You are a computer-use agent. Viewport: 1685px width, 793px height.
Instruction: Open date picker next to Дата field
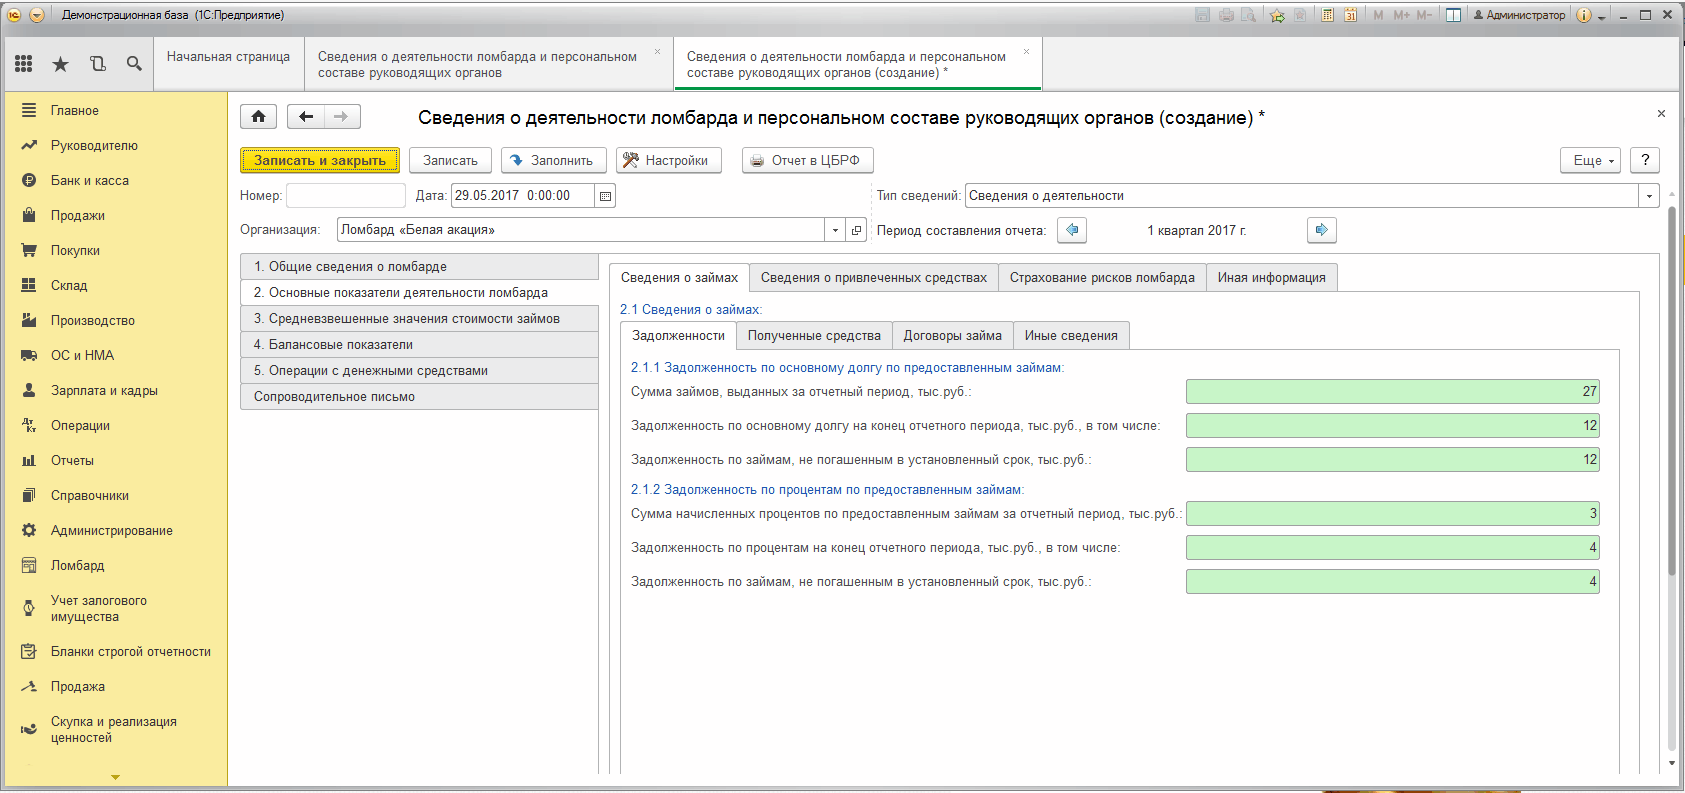[x=605, y=196]
